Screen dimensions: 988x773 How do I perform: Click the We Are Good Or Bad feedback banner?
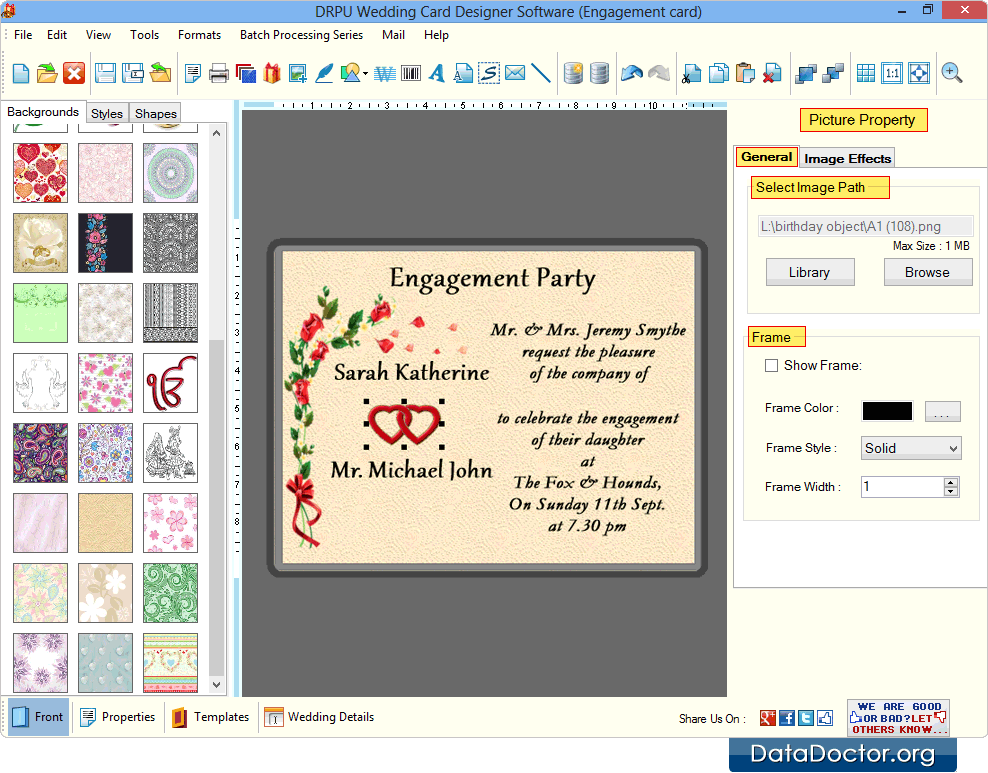[x=898, y=718]
